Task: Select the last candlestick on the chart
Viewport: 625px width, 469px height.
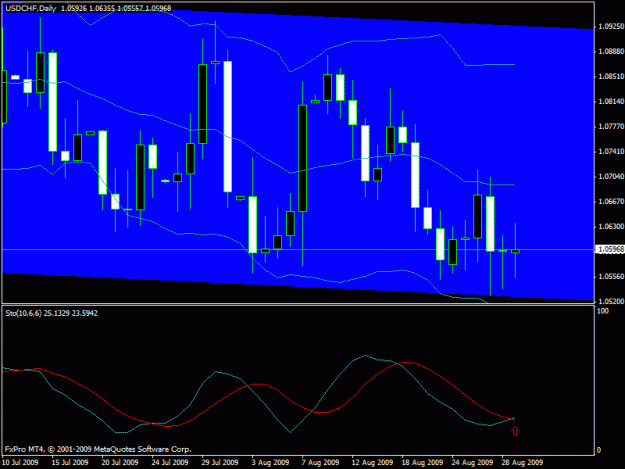Action: pyautogui.click(x=515, y=251)
